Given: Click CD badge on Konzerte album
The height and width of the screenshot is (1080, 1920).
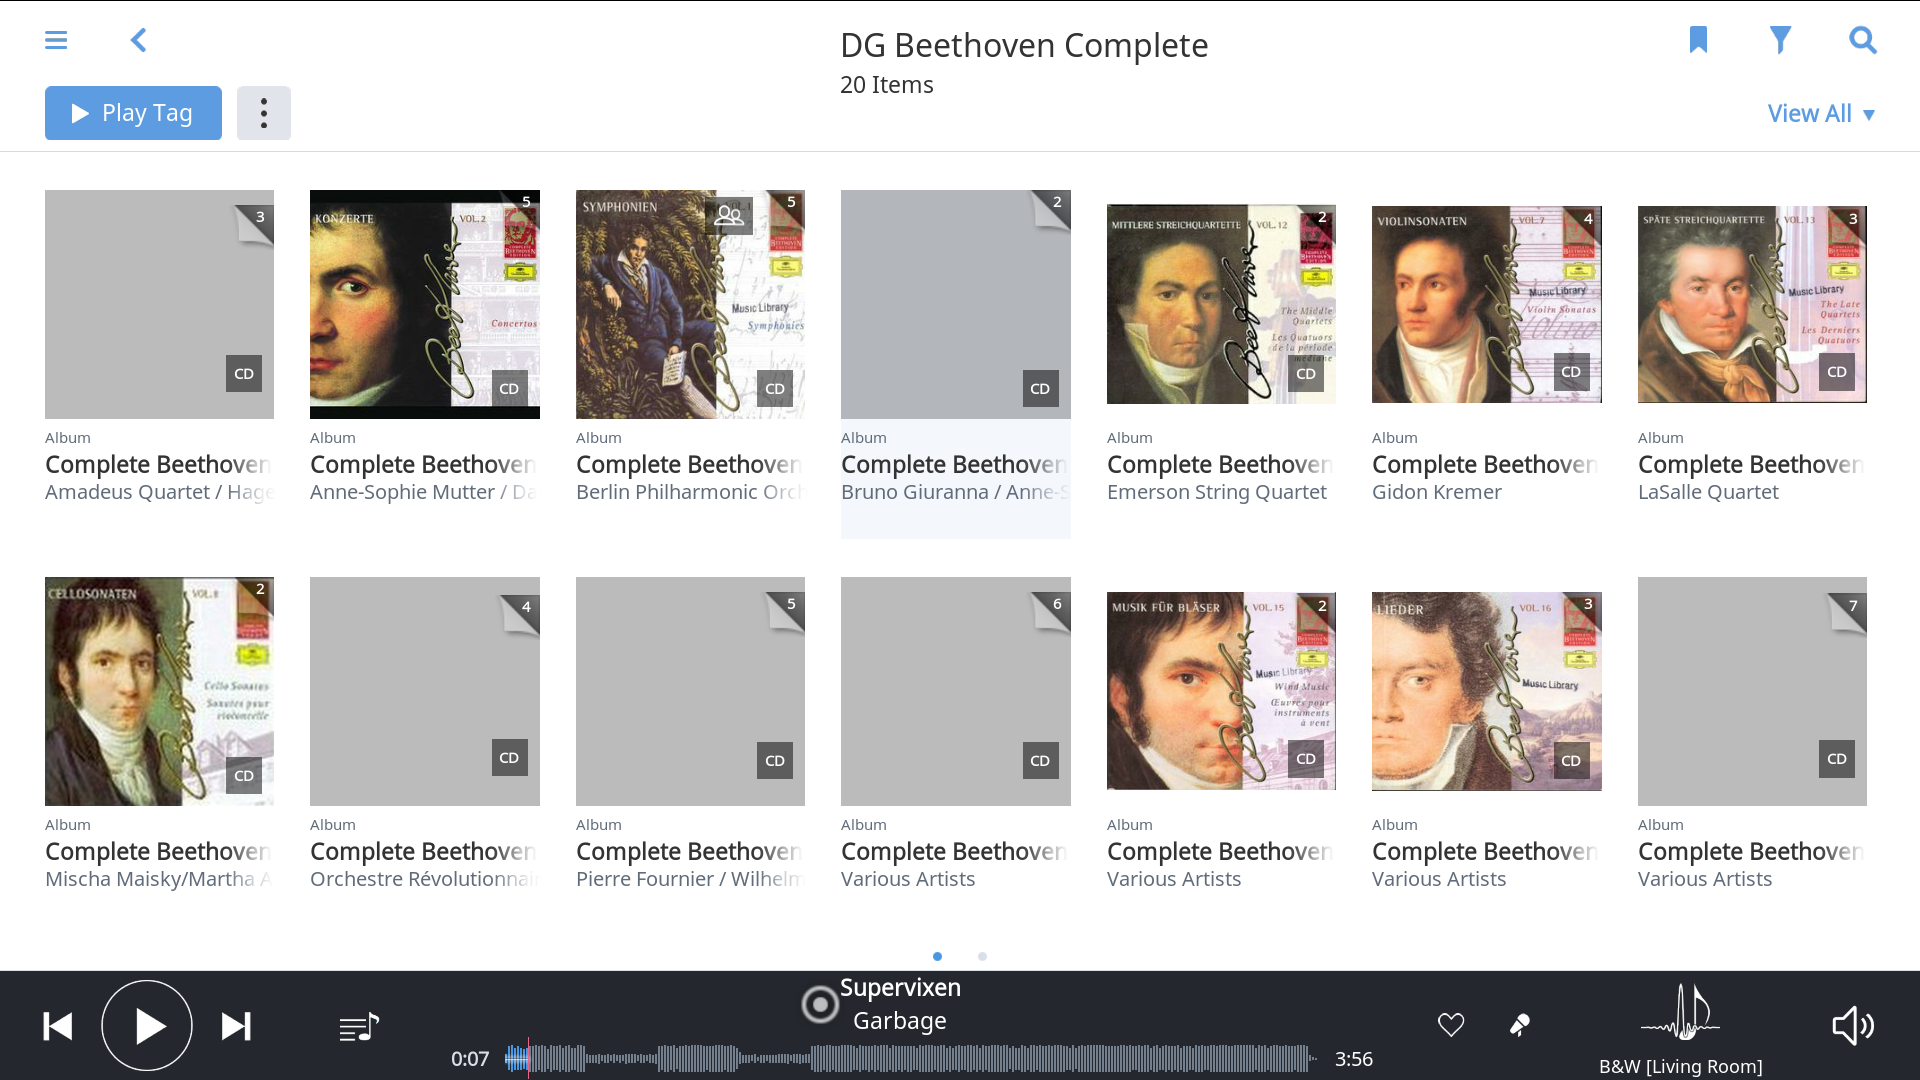Looking at the screenshot, I should [509, 388].
